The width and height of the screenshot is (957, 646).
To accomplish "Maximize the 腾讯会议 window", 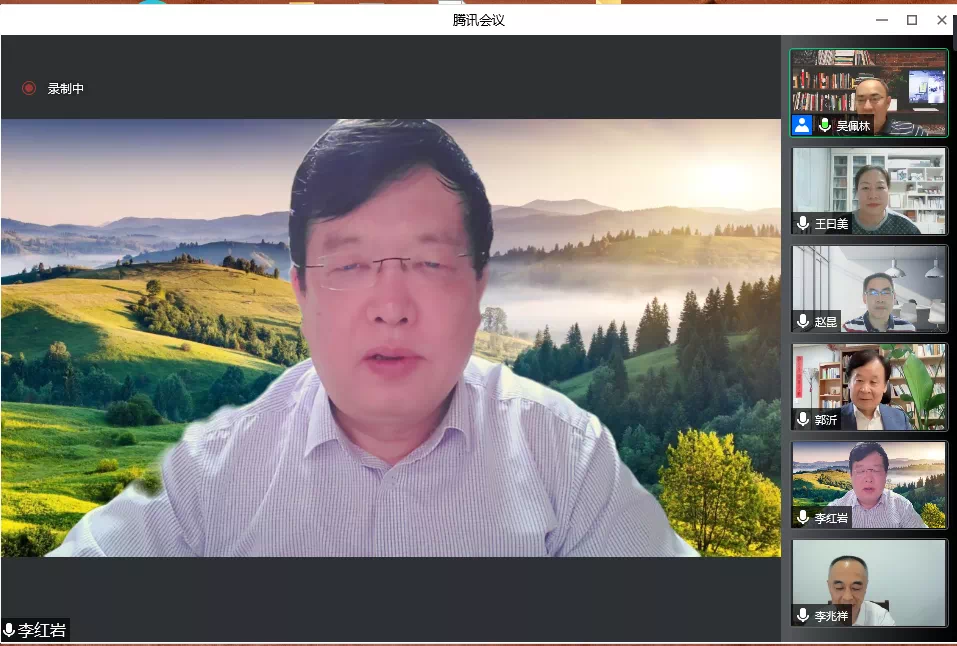I will [911, 20].
